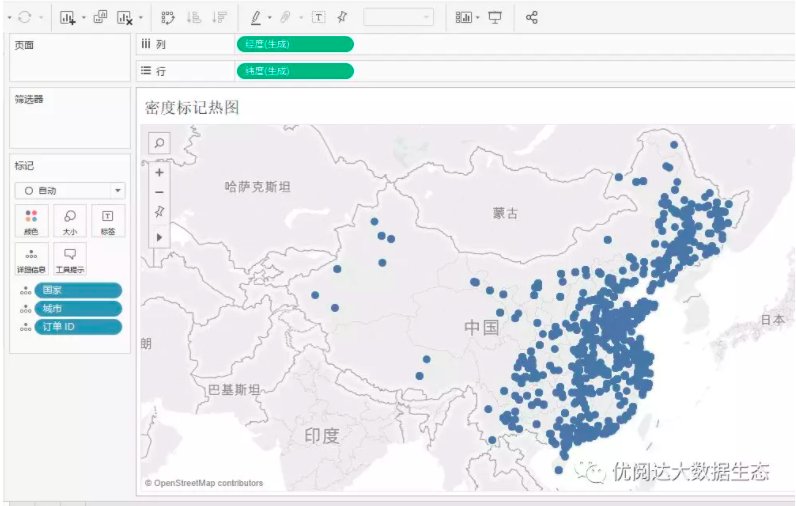Click the highlight pen icon in toolbar
The image size is (796, 506).
click(257, 18)
